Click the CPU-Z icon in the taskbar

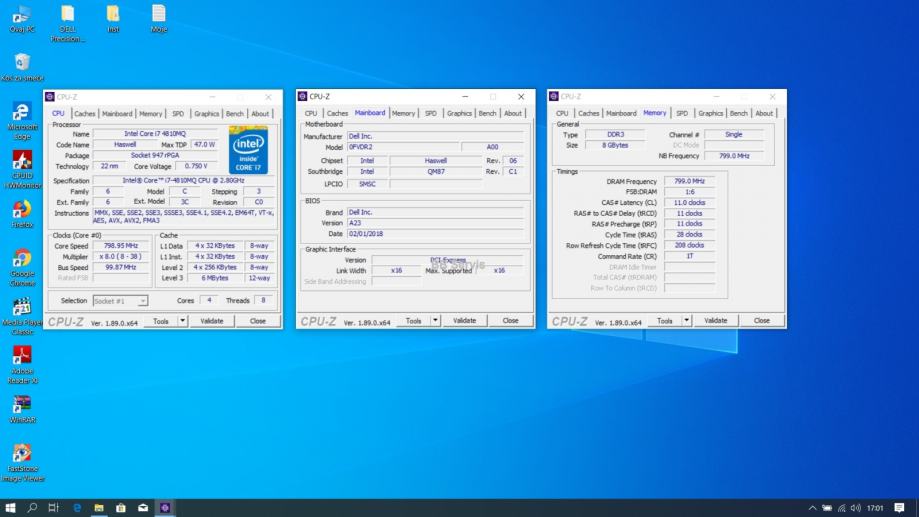pos(165,507)
